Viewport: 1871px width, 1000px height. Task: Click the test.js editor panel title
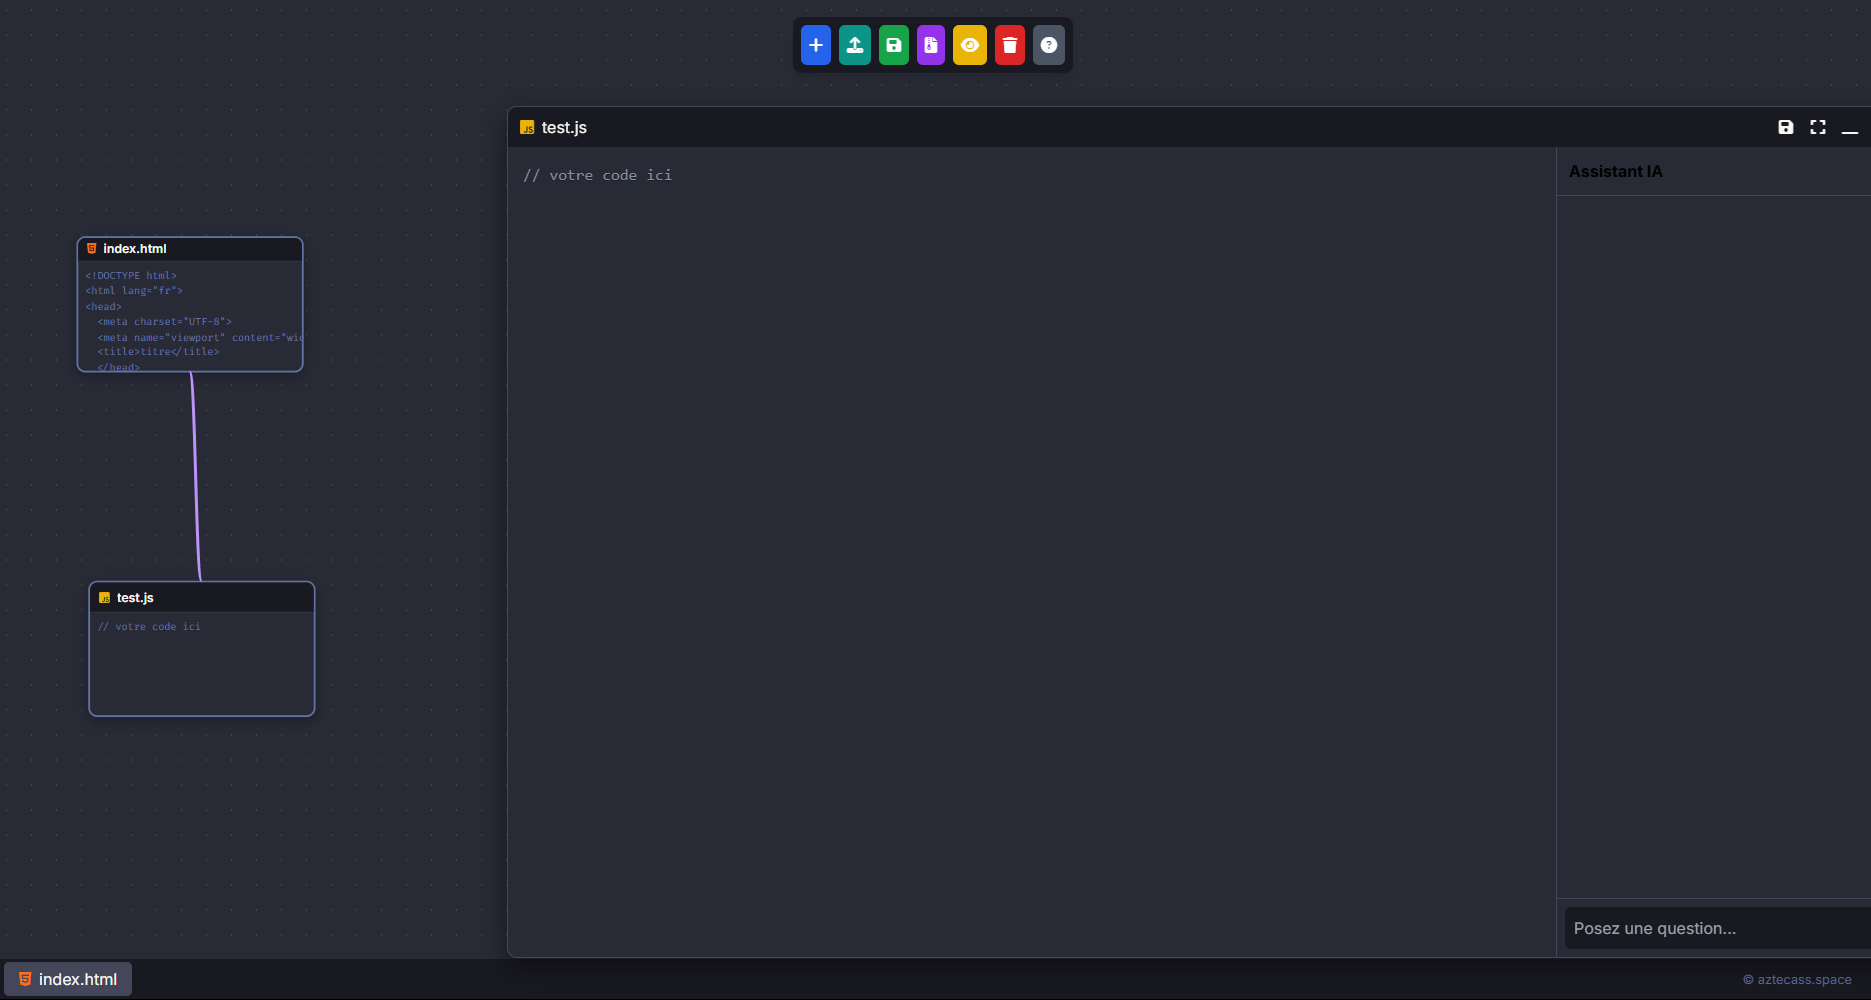tap(564, 128)
